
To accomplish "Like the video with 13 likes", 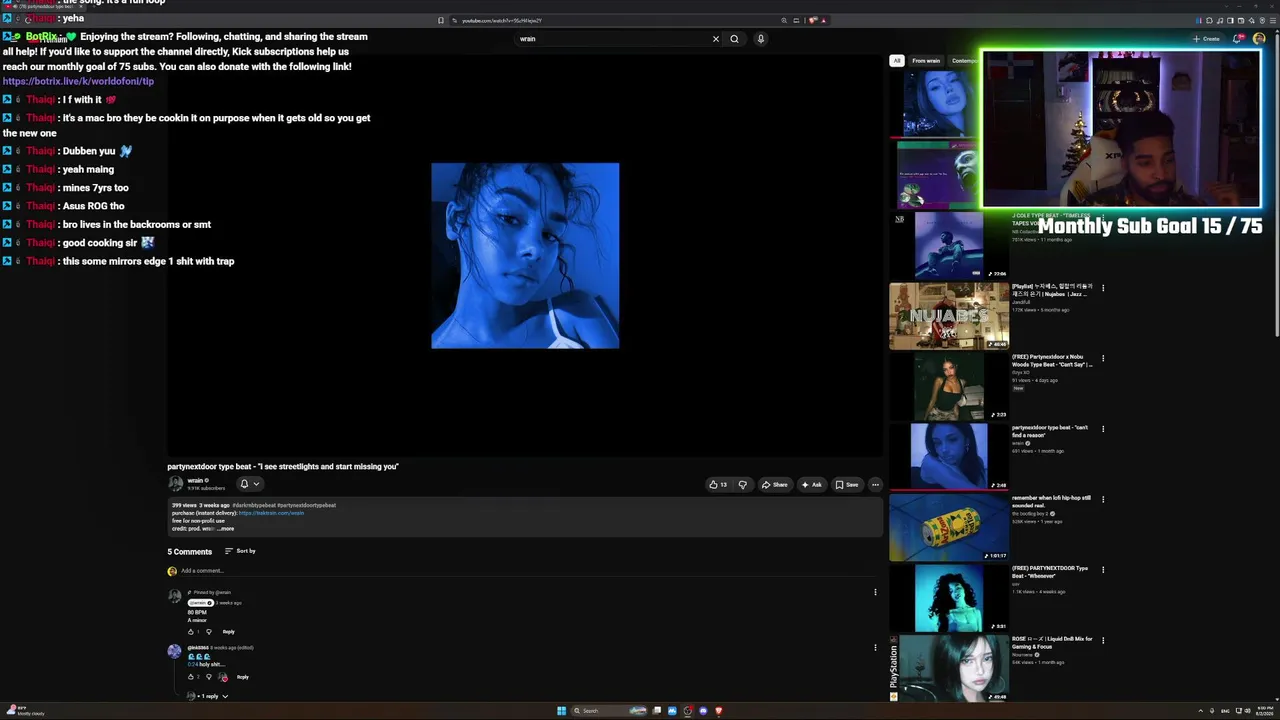I will [717, 485].
